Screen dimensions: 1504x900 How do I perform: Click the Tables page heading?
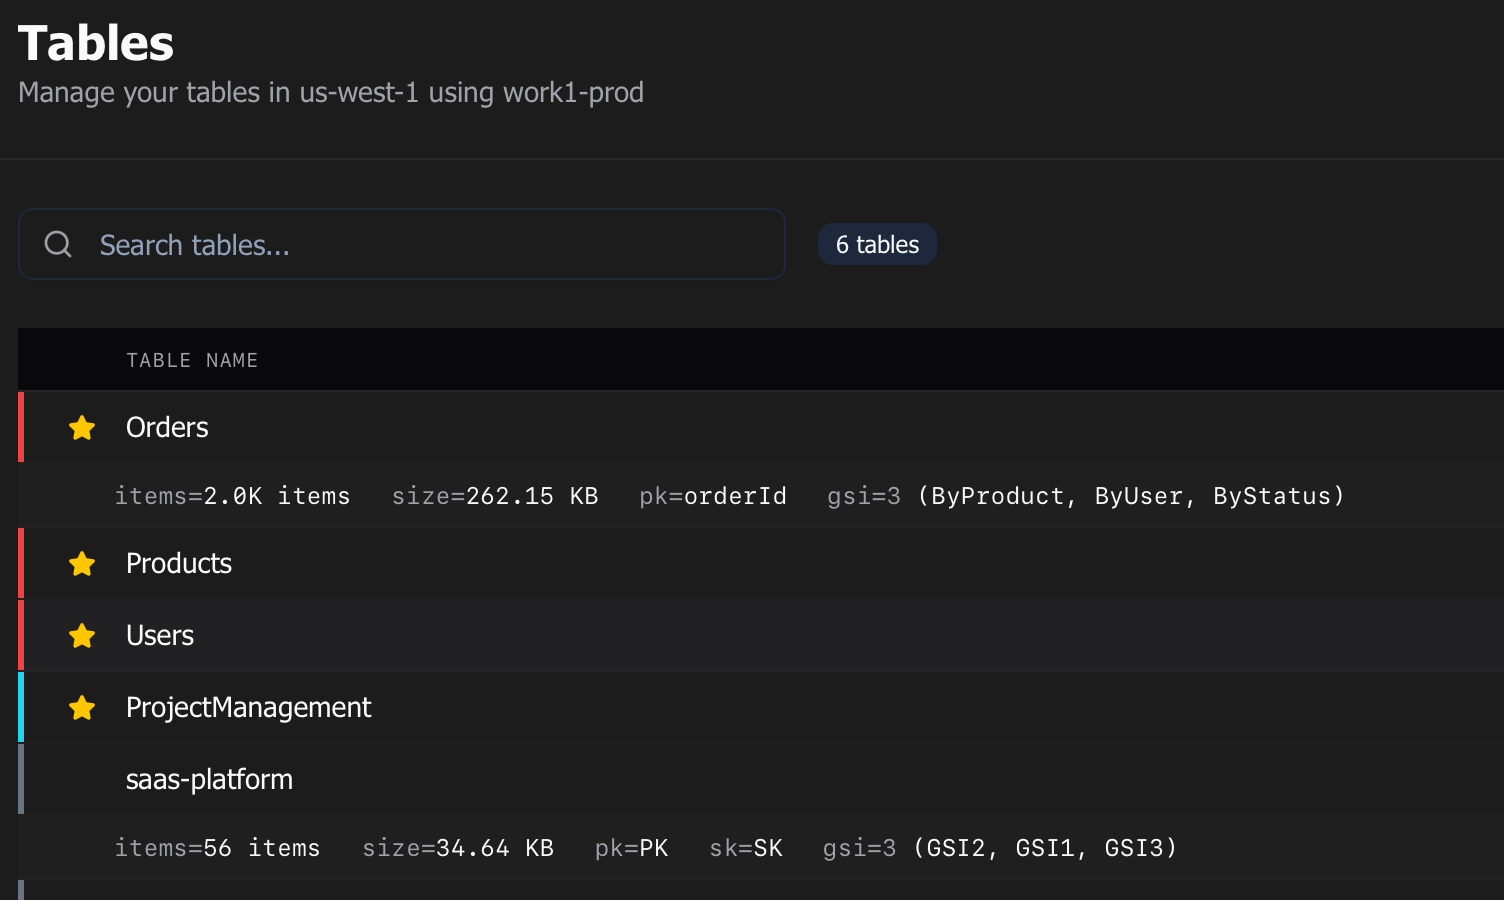point(96,43)
